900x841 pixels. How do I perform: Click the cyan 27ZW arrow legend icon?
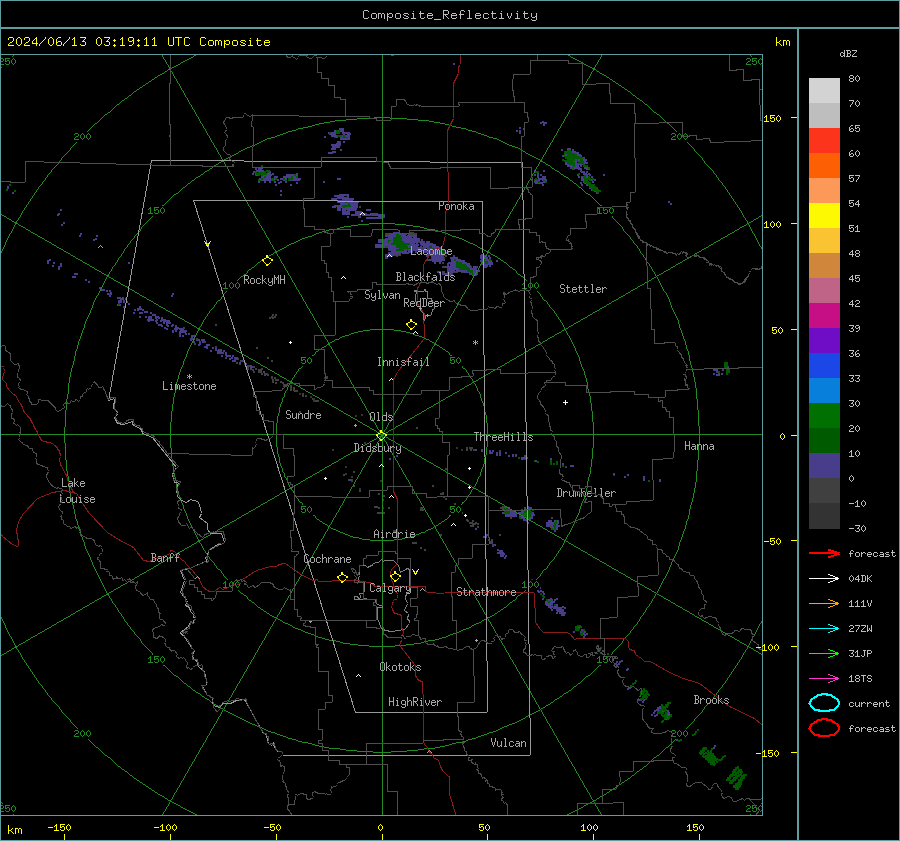[824, 629]
